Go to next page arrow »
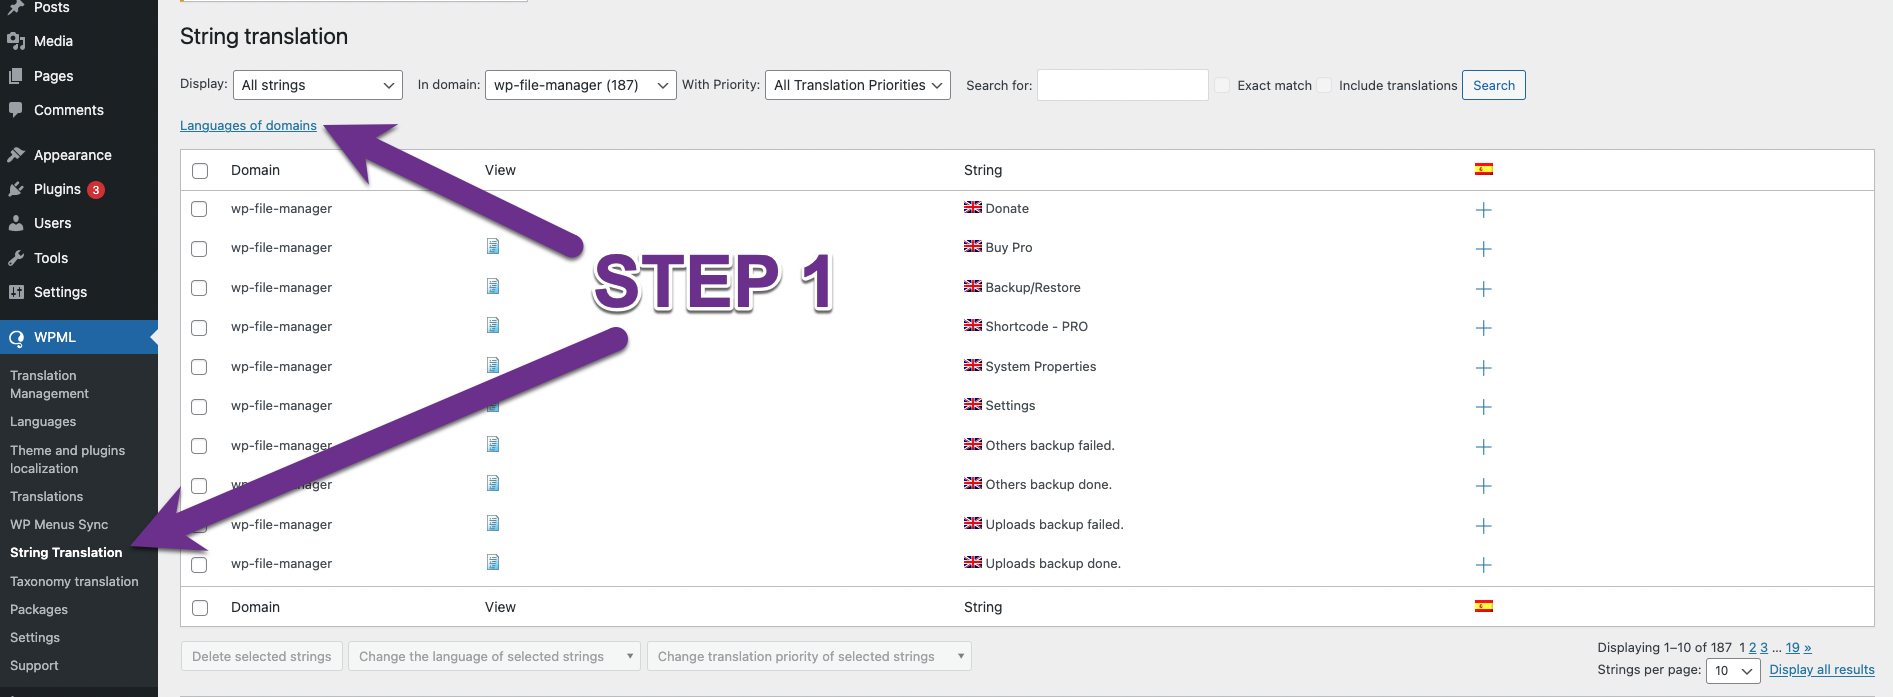Screen dimensions: 1893x697 1807,647
